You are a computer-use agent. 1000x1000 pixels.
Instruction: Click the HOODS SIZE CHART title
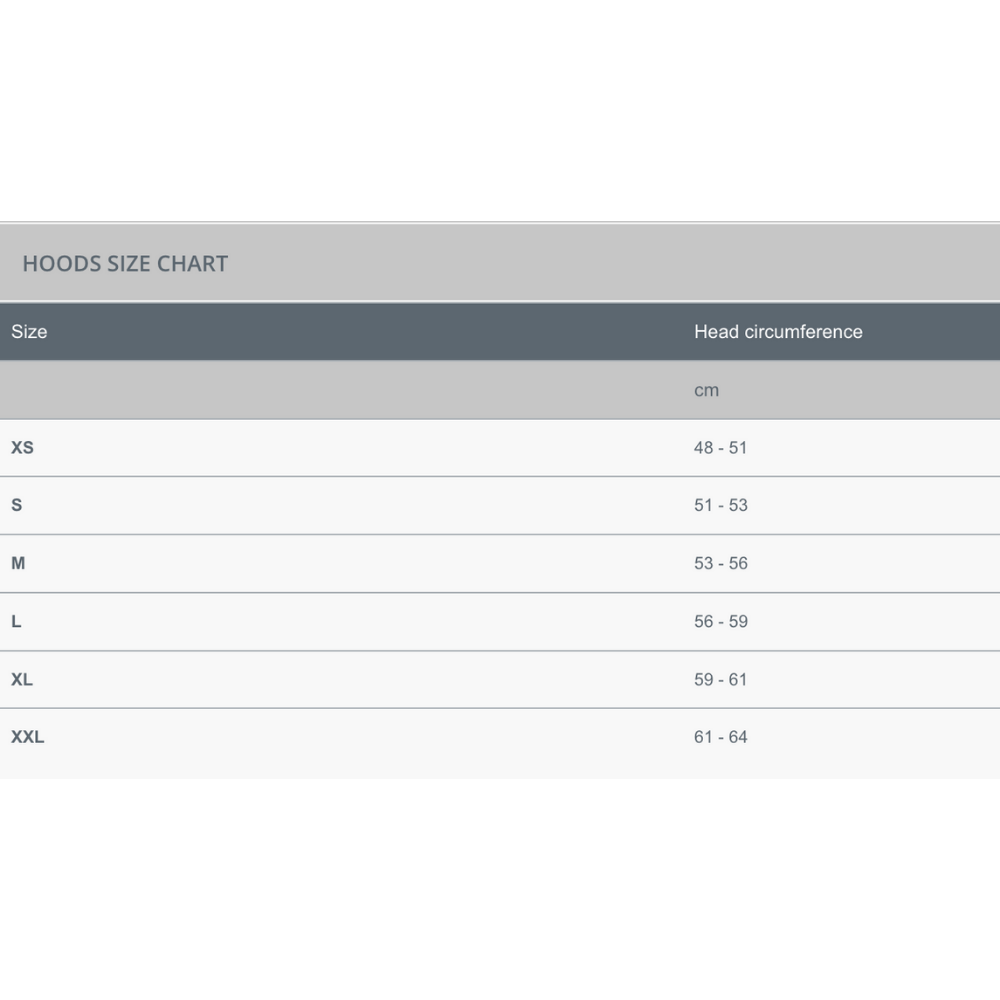coord(125,264)
